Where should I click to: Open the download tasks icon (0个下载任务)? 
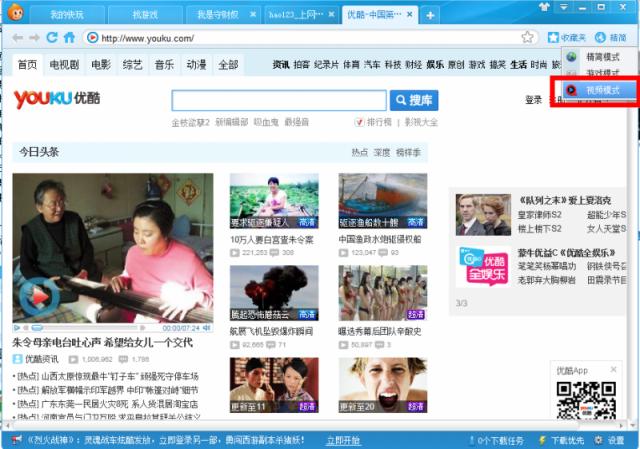tap(471, 440)
